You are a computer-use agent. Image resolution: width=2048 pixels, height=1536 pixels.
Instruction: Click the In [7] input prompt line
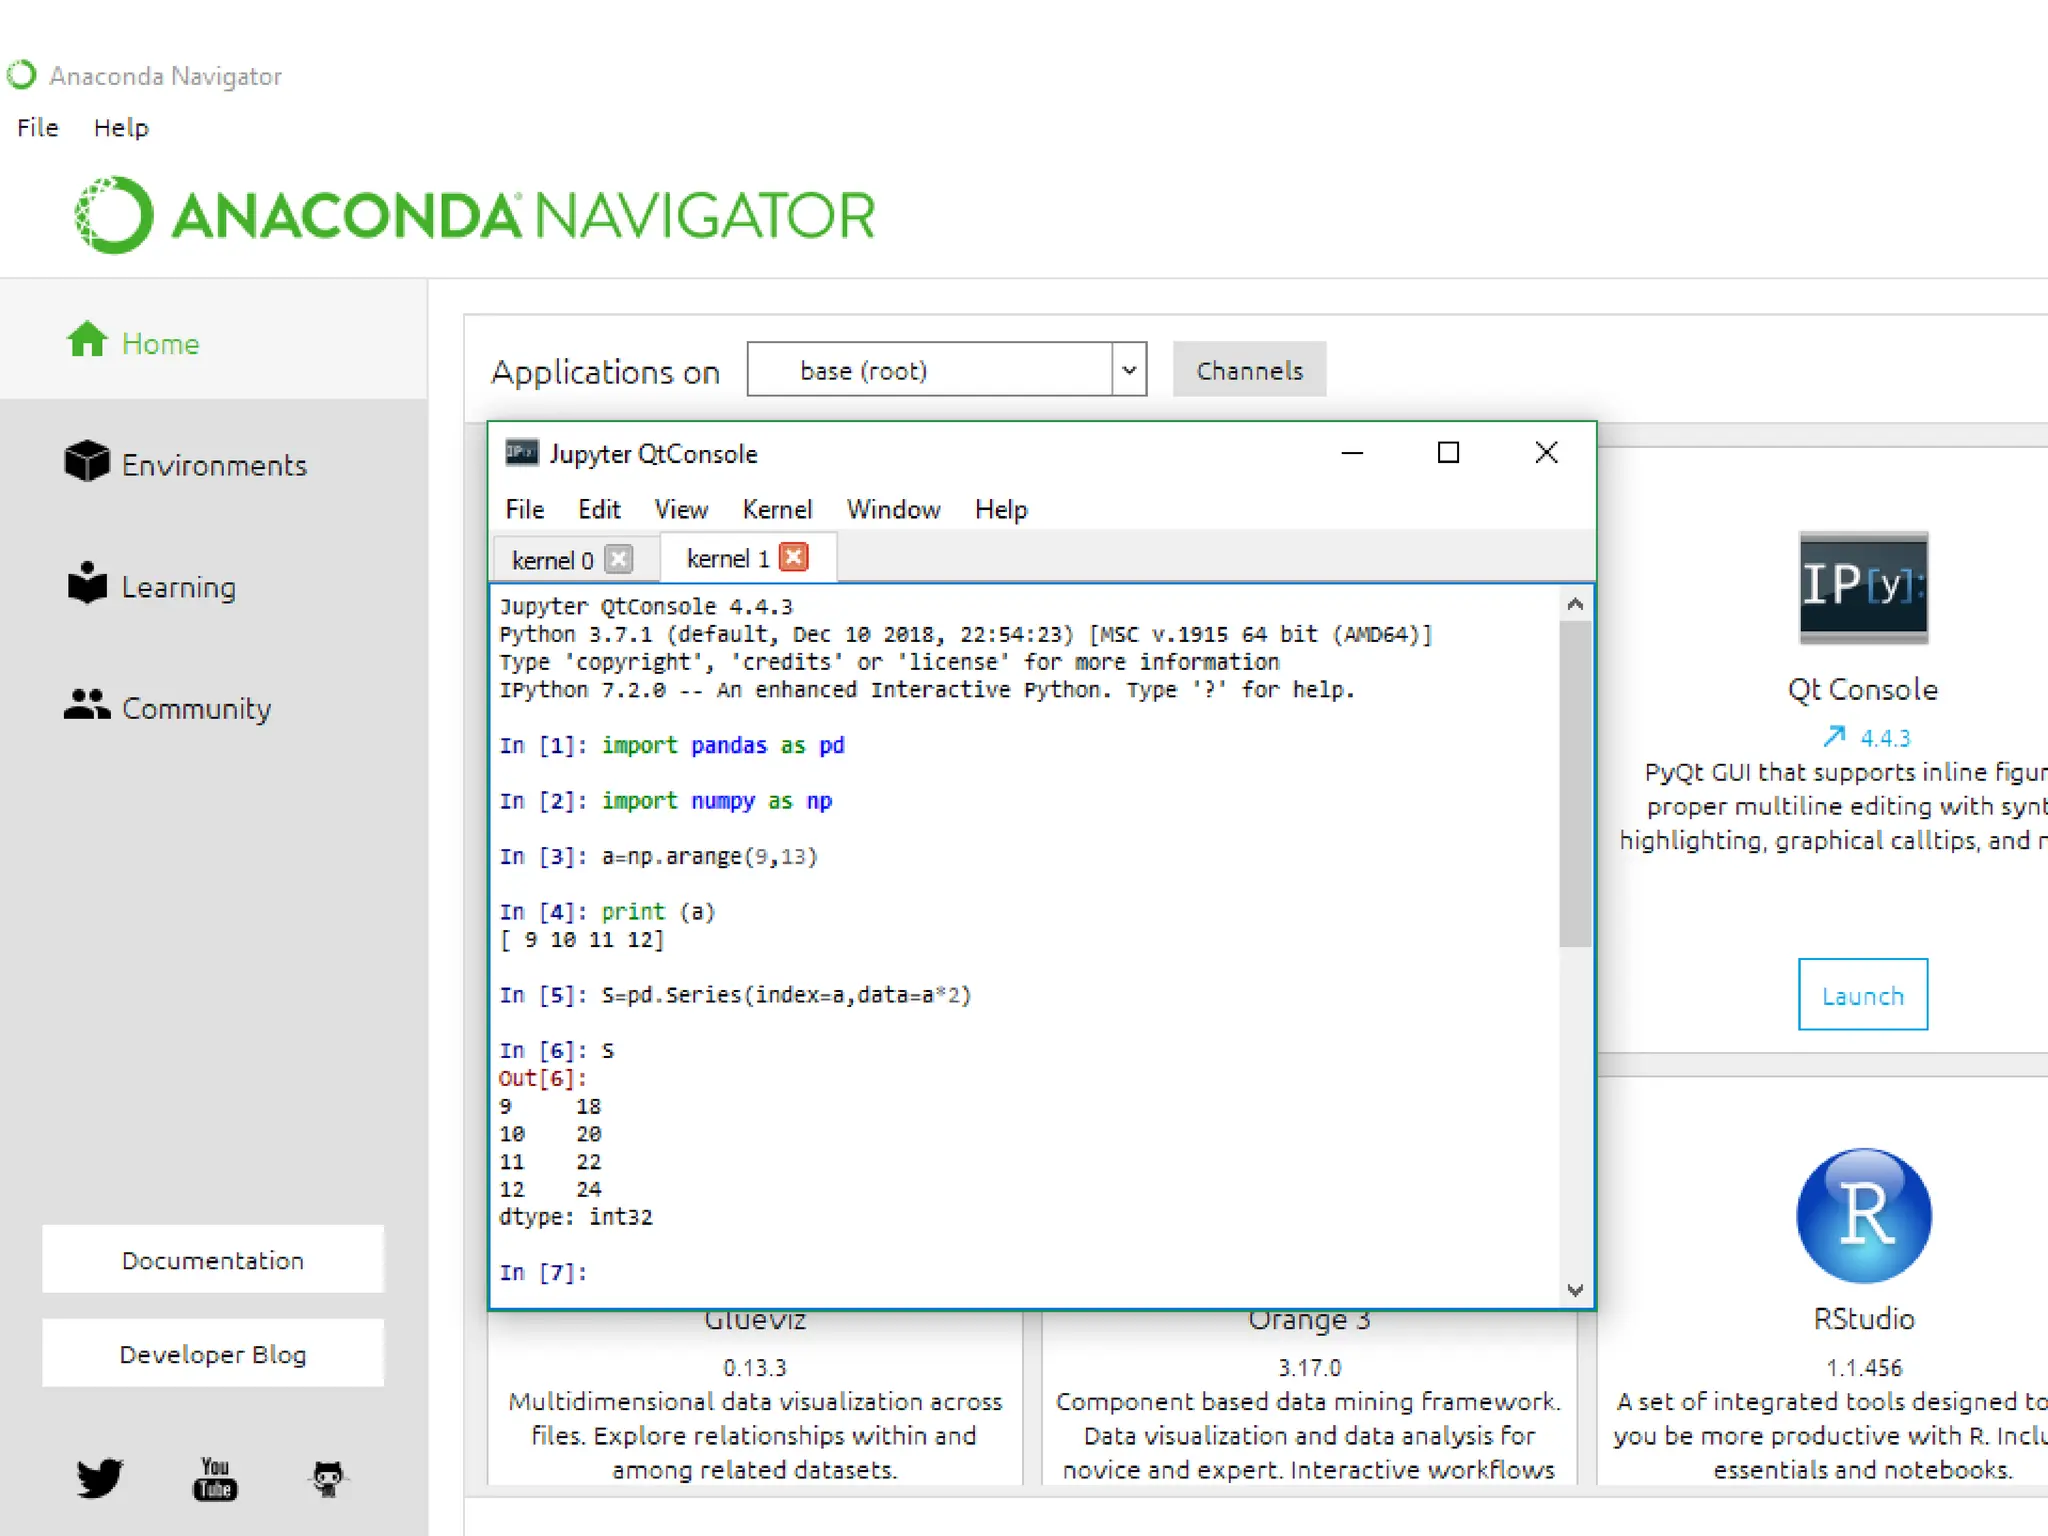[543, 1272]
